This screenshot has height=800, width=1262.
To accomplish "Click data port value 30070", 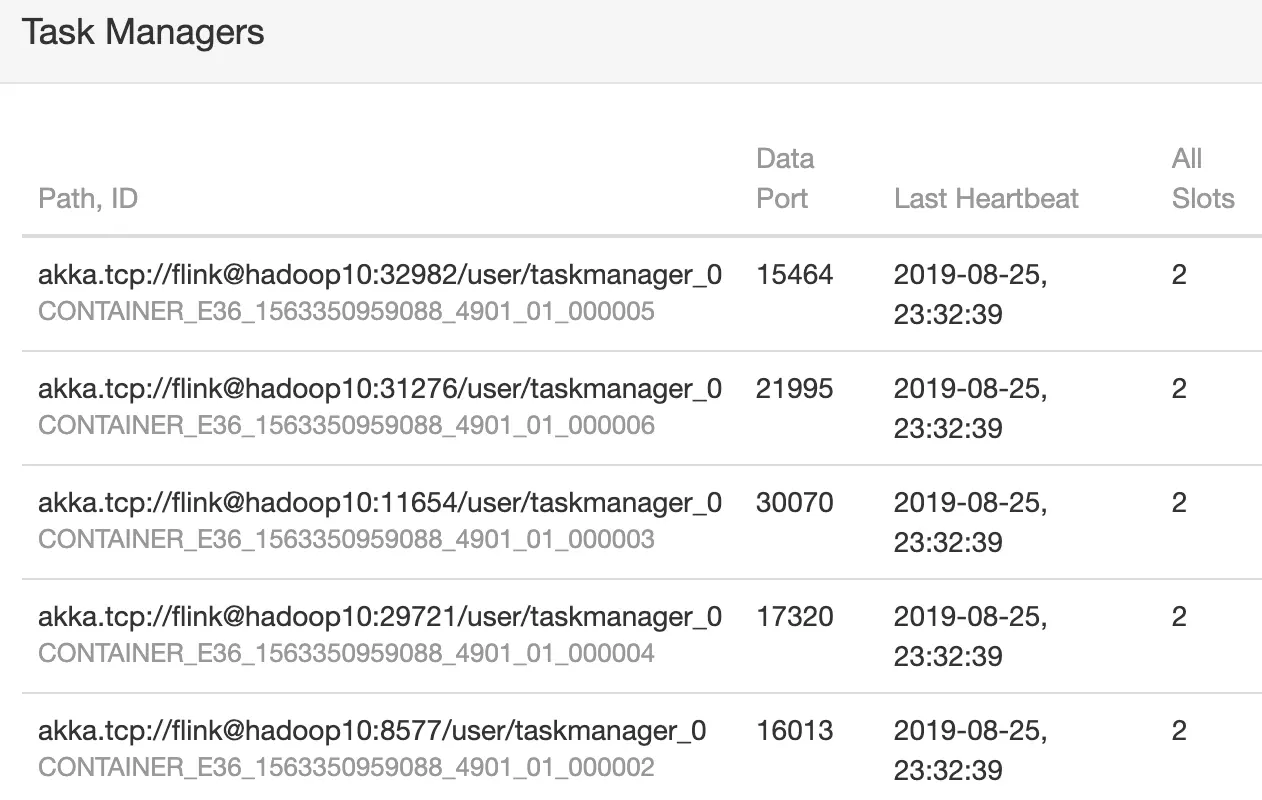I will pyautogui.click(x=794, y=503).
